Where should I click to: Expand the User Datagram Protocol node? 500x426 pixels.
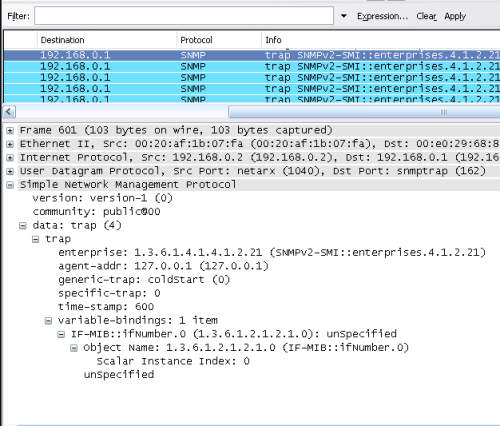(10, 171)
